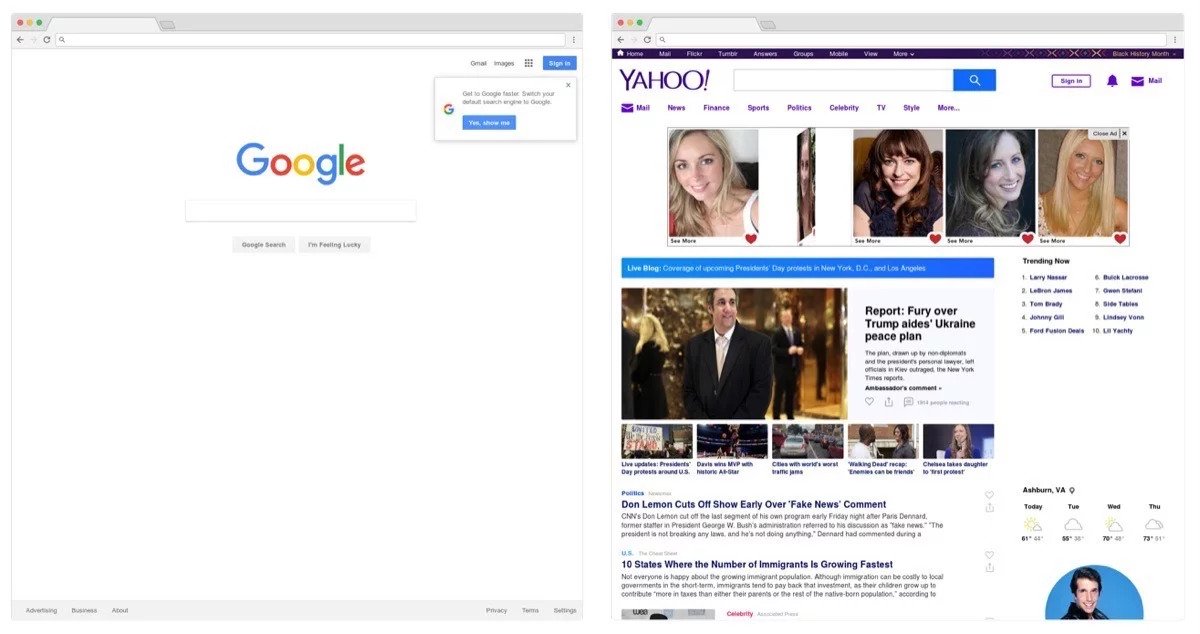Expand the More dropdown in Yahoo's top purple bar

pyautogui.click(x=903, y=54)
